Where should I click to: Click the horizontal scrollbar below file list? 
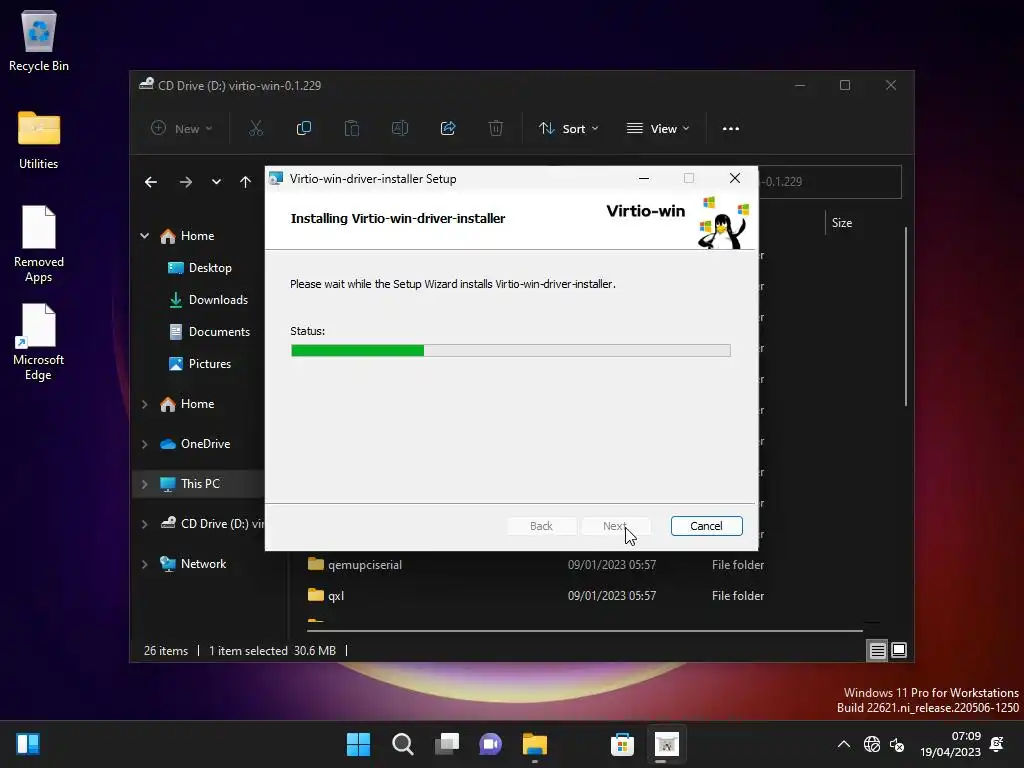click(584, 631)
